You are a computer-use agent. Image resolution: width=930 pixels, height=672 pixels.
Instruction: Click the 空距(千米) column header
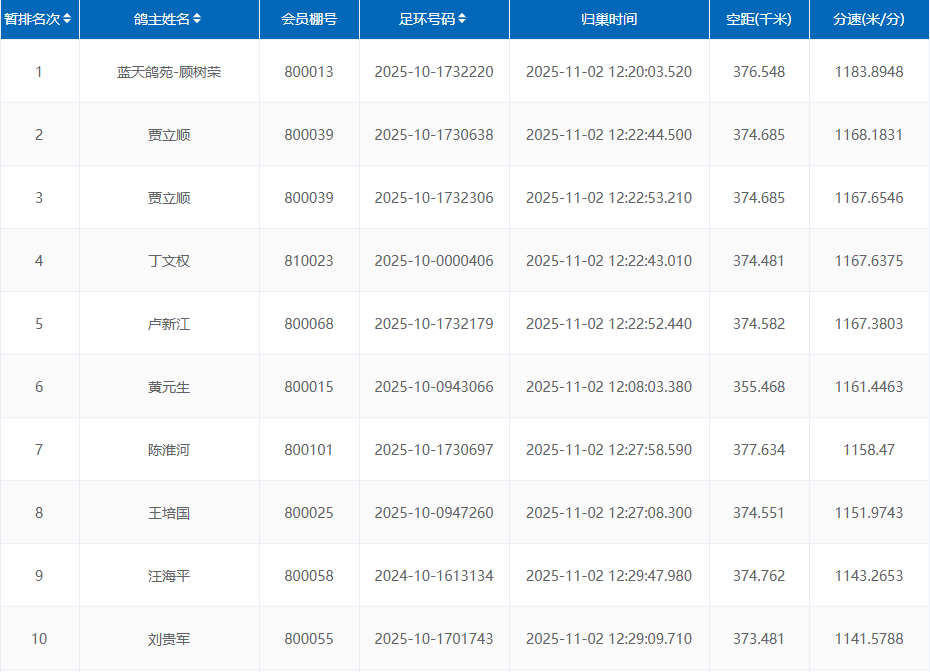pos(759,20)
